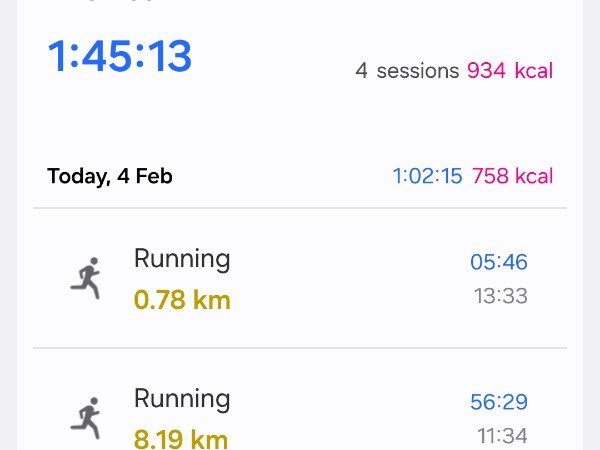
Task: Tap the runner icon beside 8.19 km
Action: 87,418
